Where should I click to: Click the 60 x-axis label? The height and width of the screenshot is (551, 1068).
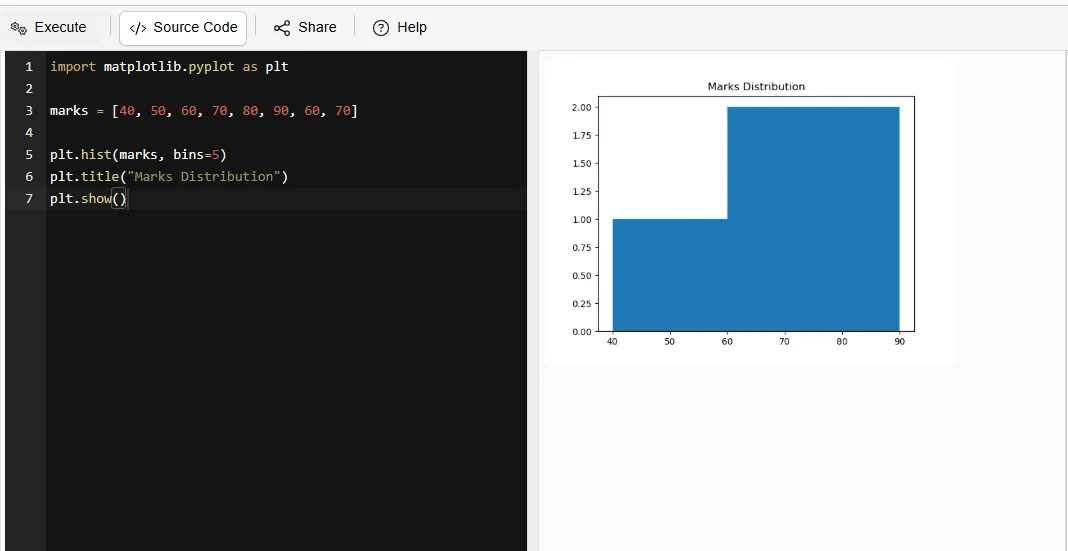(x=727, y=342)
